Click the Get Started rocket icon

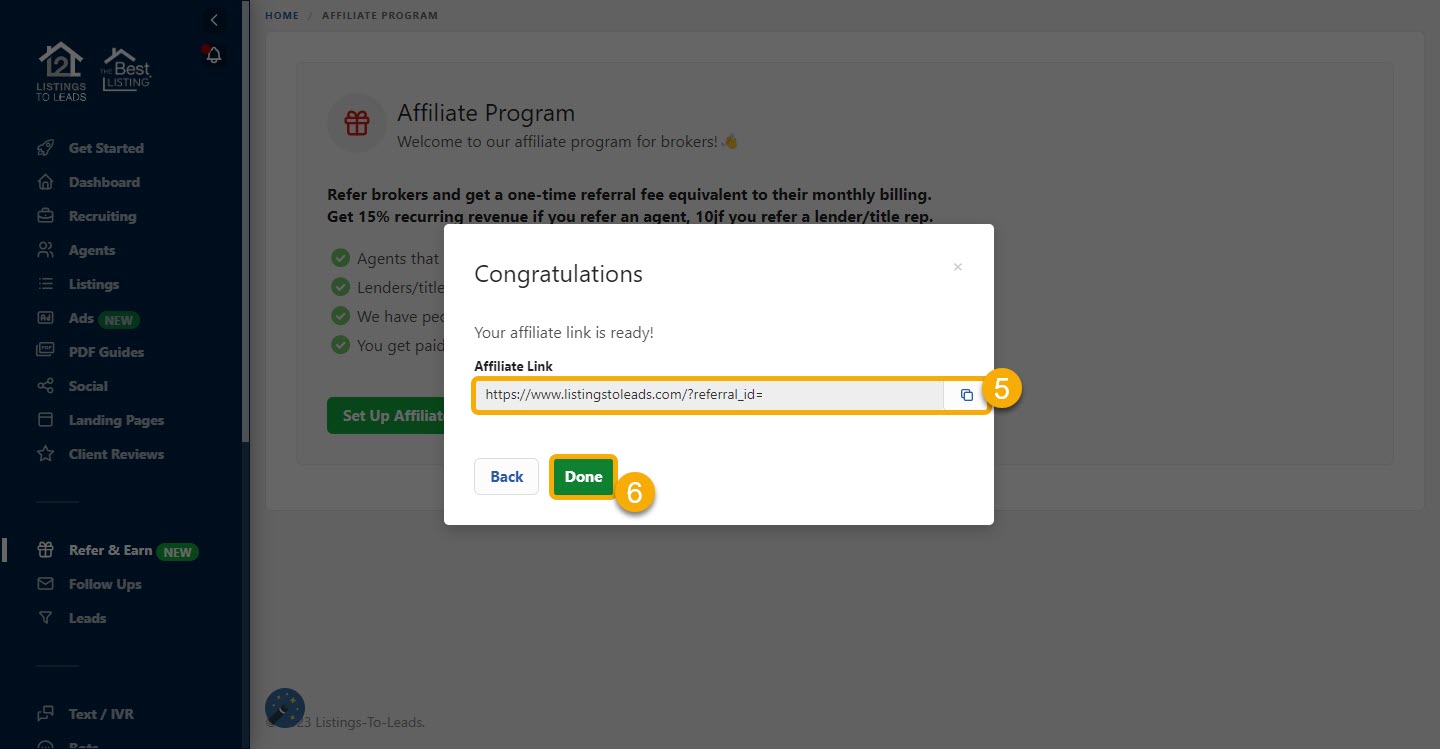[45, 148]
